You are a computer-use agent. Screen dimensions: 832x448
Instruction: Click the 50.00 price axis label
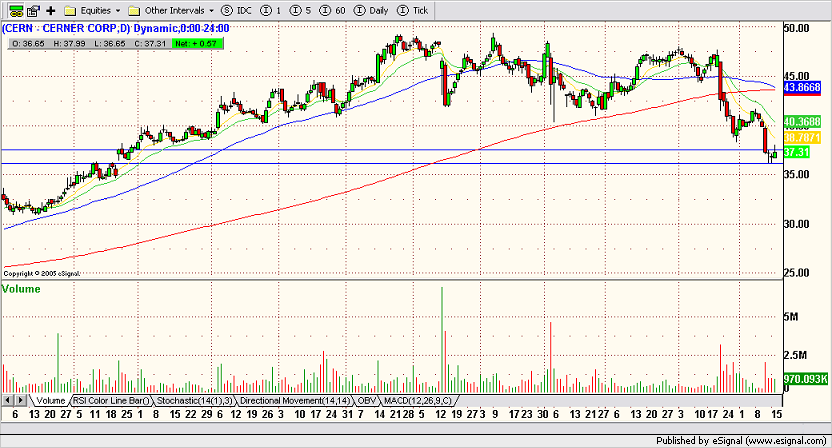(x=796, y=28)
